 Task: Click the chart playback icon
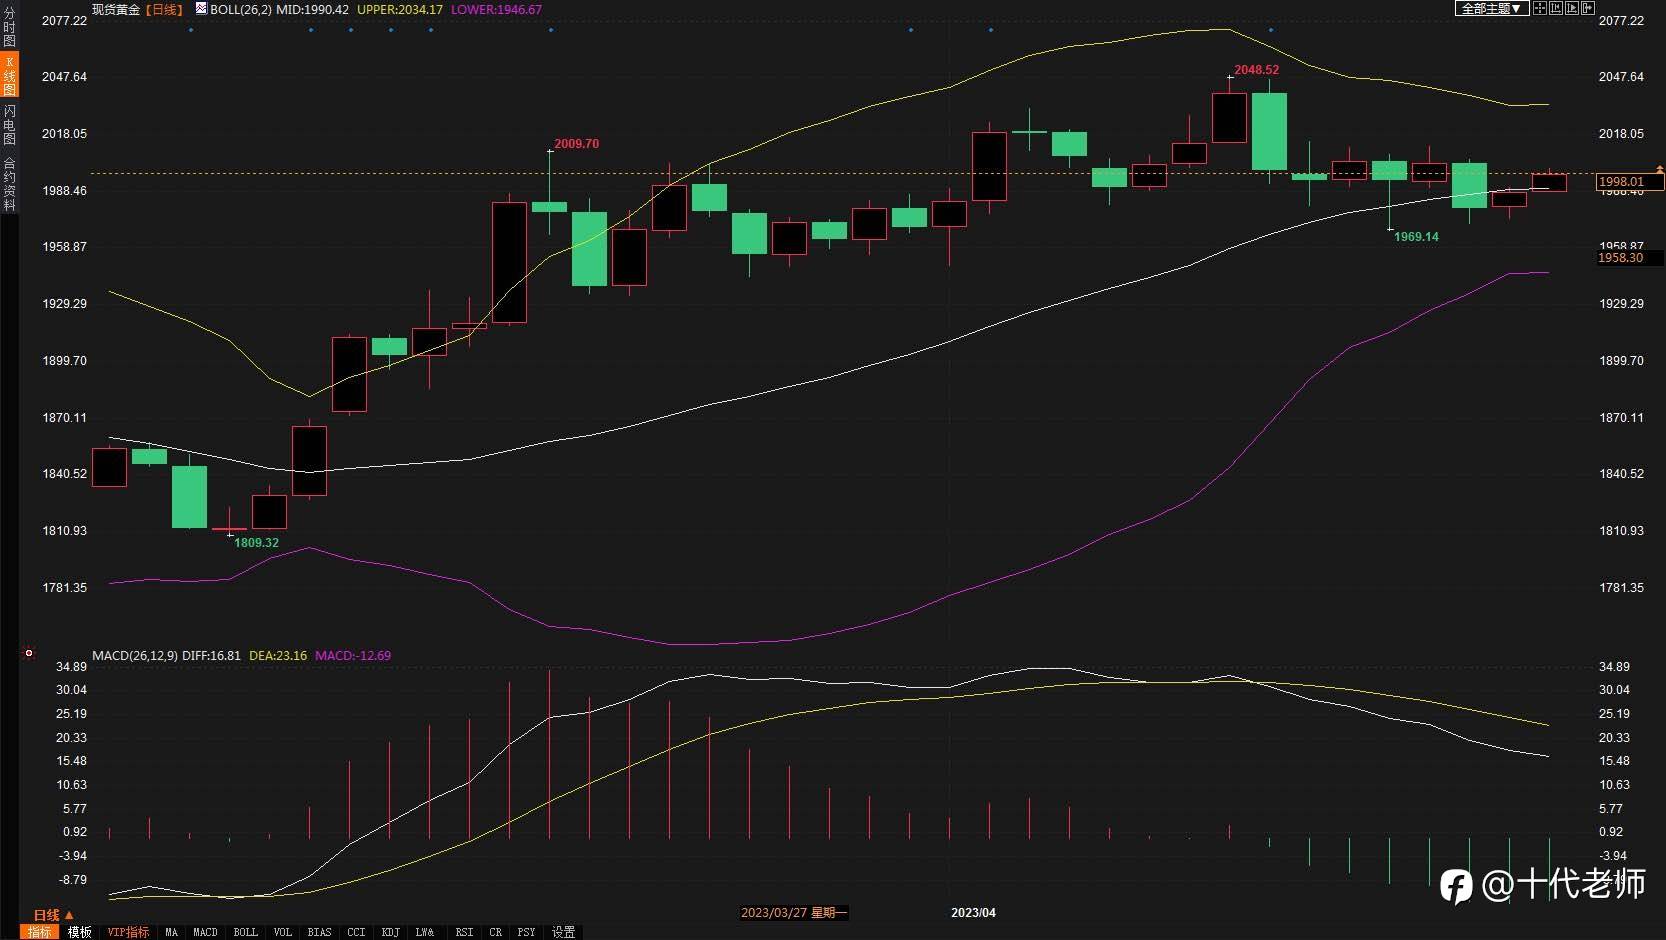pyautogui.click(x=1572, y=8)
